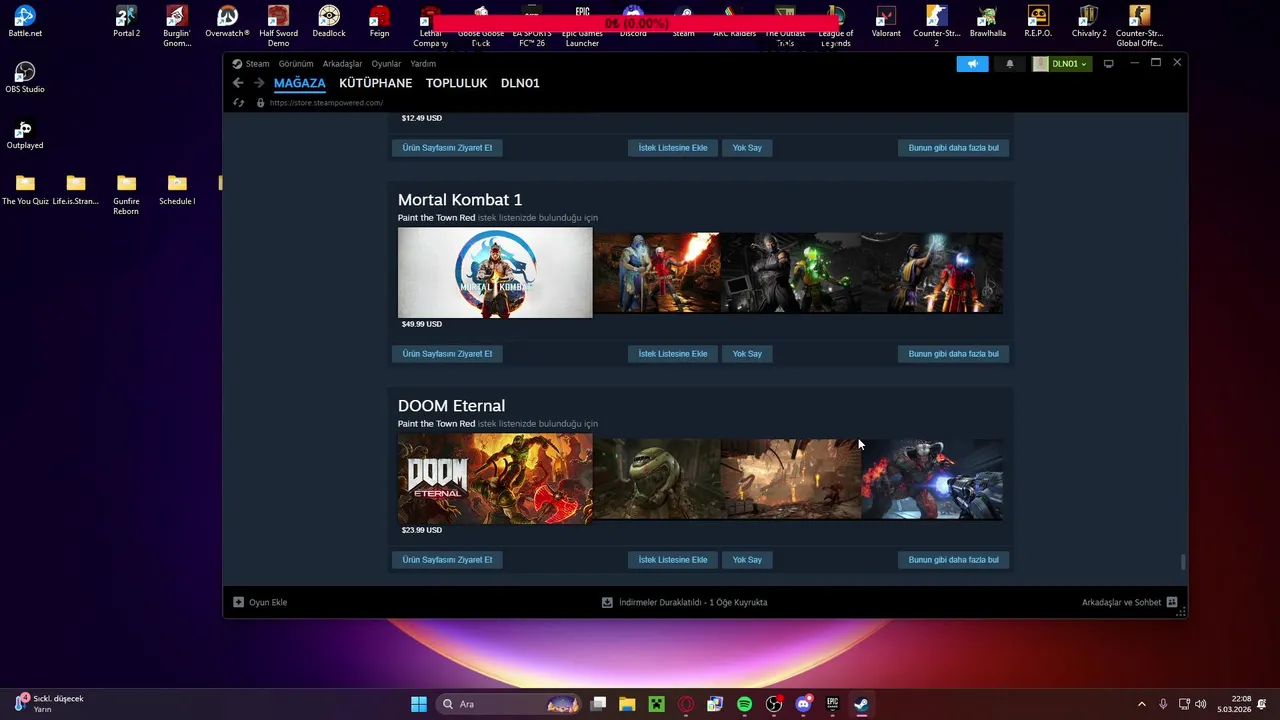The width and height of the screenshot is (1280, 720).
Task: Find more like DOOM Eternal
Action: point(953,560)
